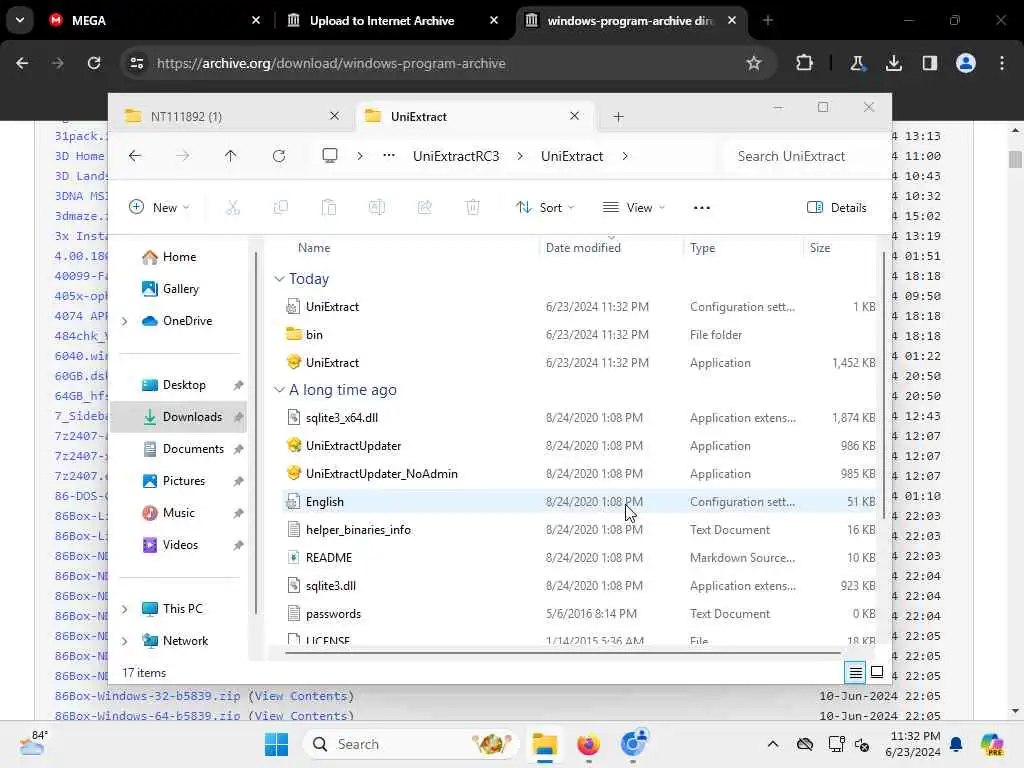The image size is (1024, 768).
Task: Click the This PC monitor icon in address bar
Action: 330,156
